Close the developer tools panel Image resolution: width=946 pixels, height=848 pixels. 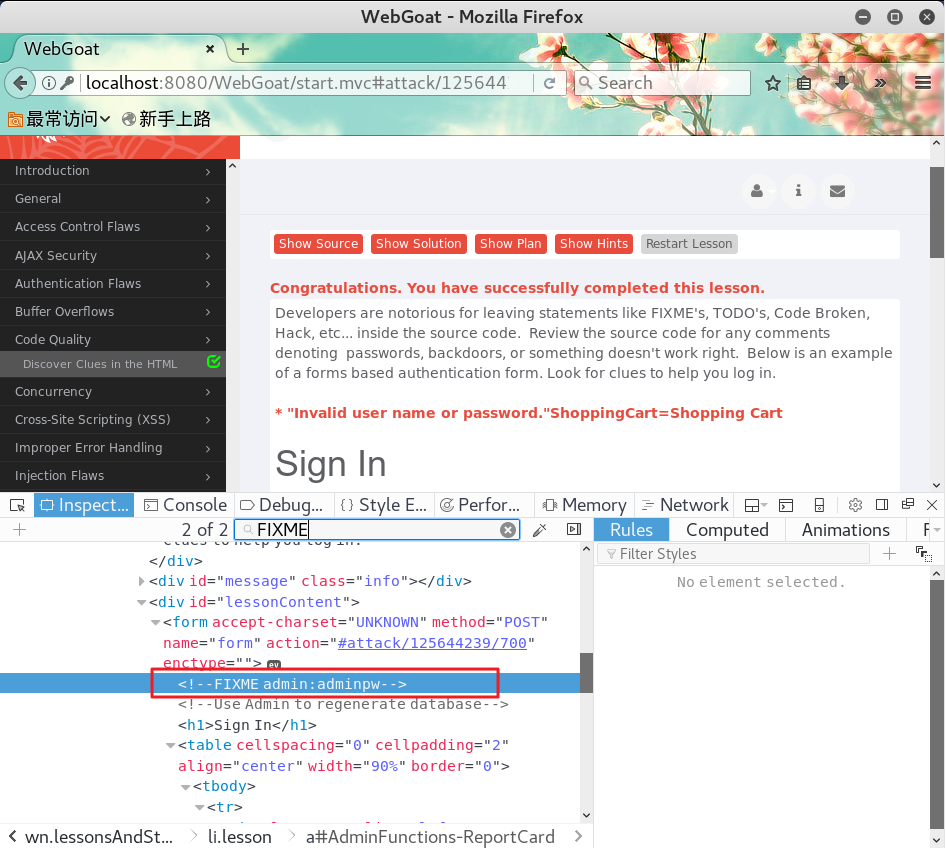click(x=932, y=505)
